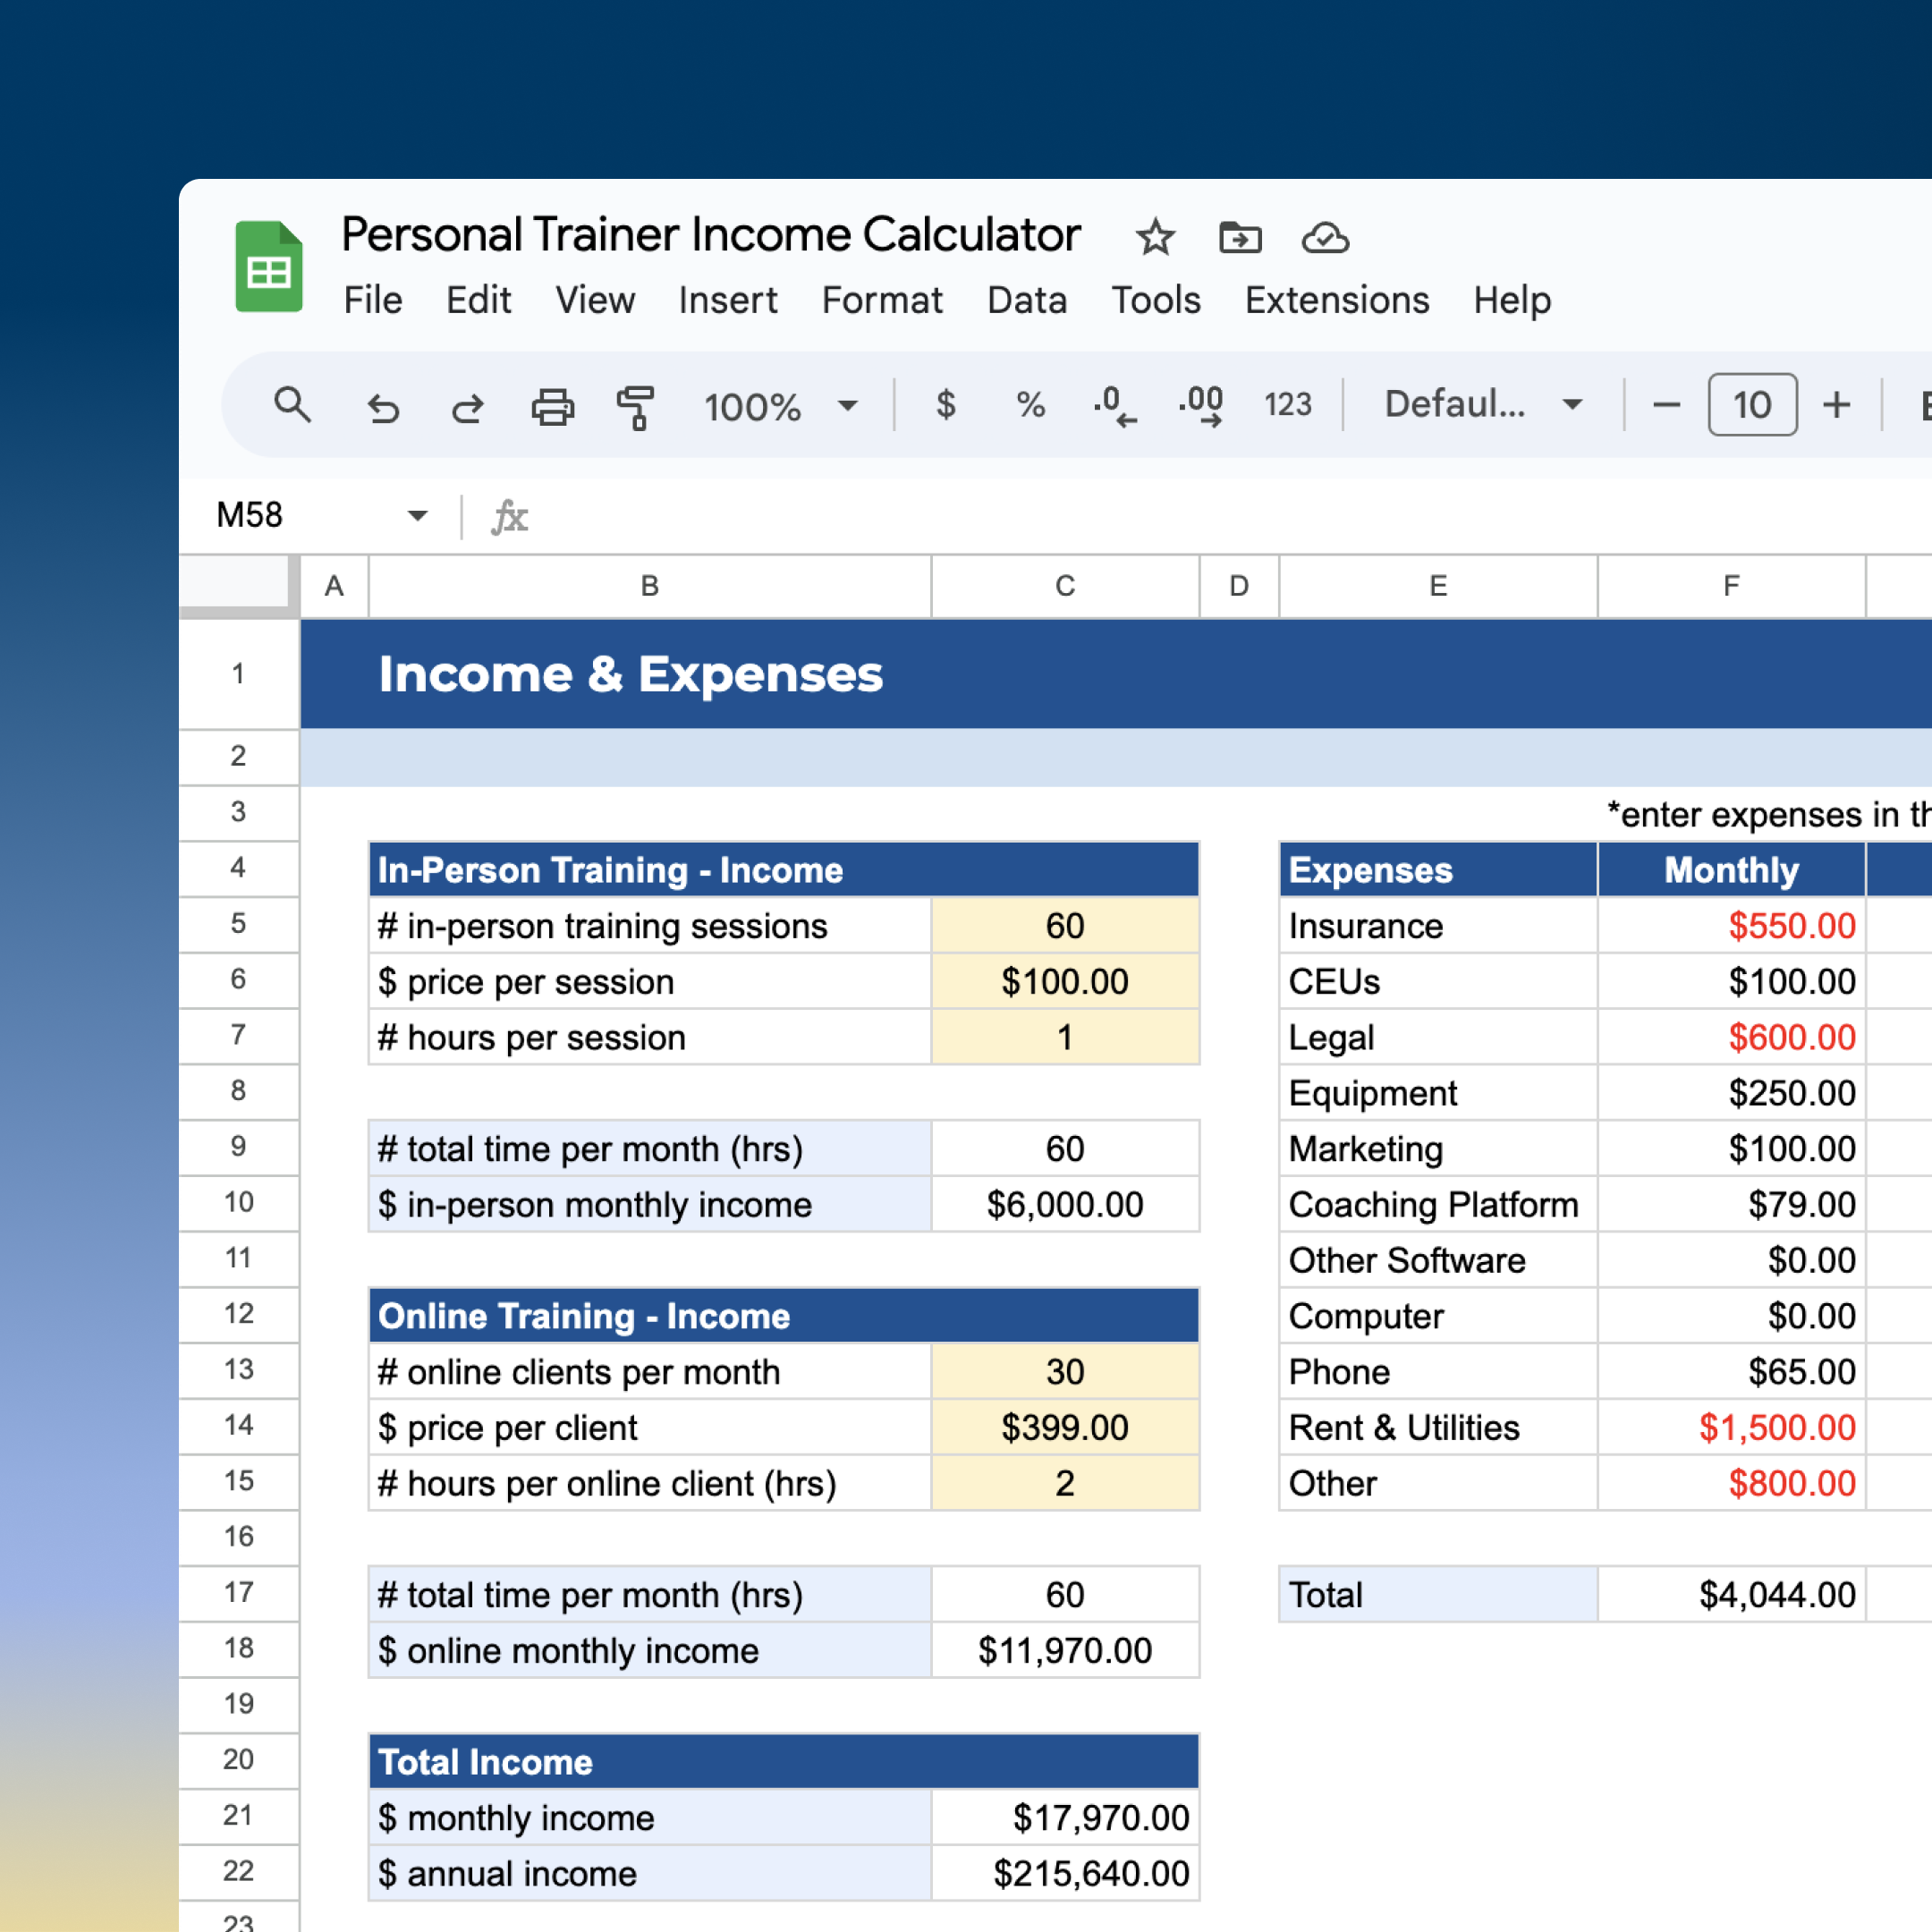This screenshot has width=1932, height=1932.
Task: Decrease font size with minus button
Action: click(1666, 405)
